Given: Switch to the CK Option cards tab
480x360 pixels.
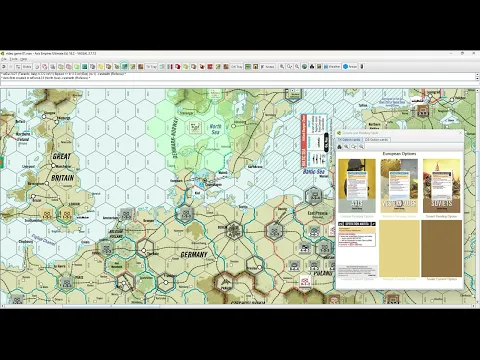Looking at the screenshot, I should [377, 140].
